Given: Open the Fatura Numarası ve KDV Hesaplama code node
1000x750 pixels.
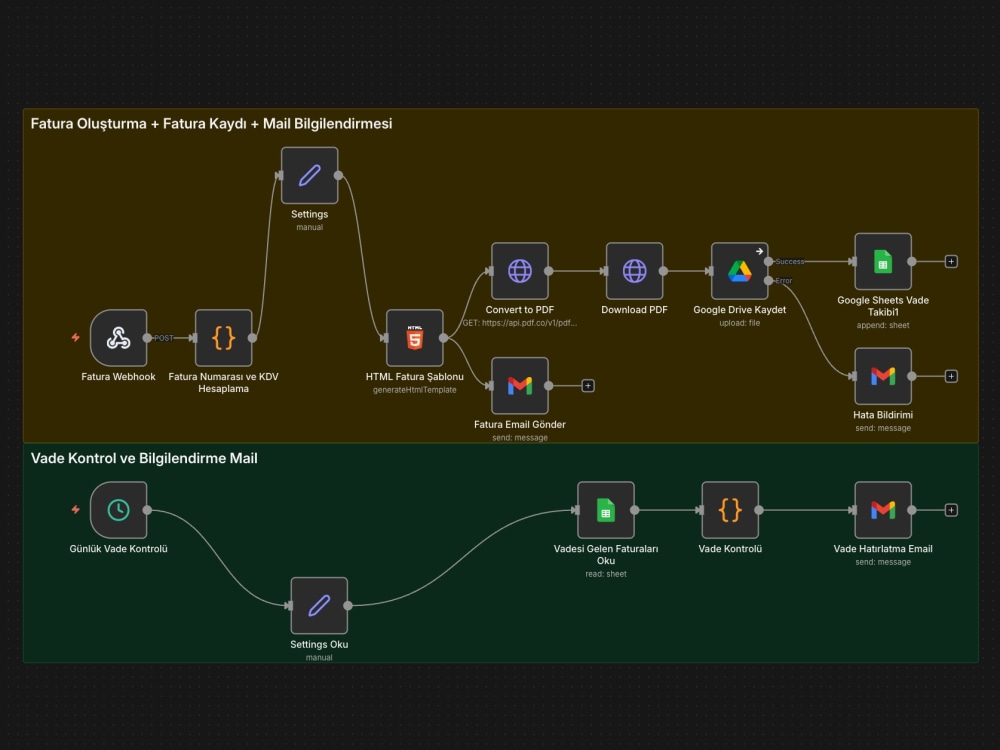Looking at the screenshot, I should click(x=223, y=338).
